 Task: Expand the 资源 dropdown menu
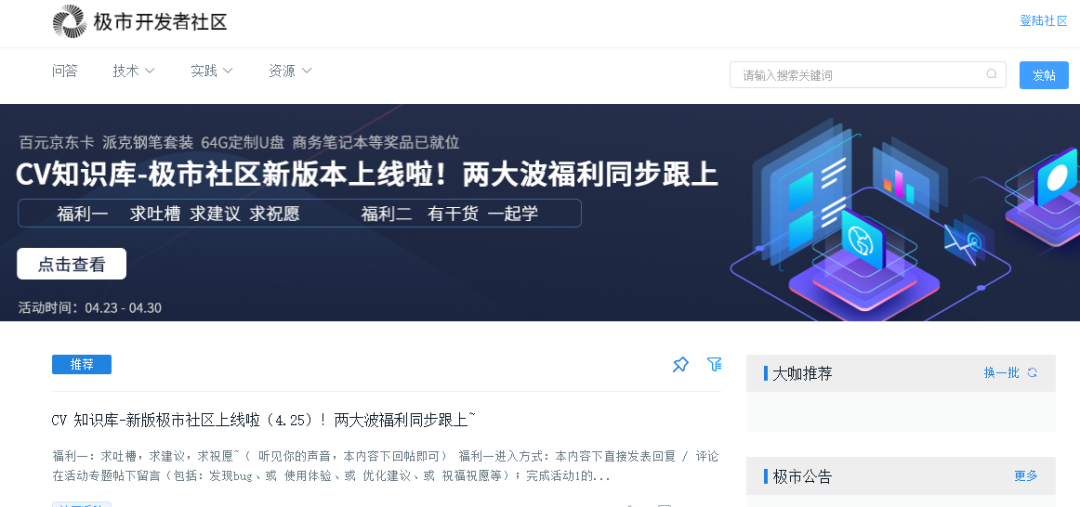pos(290,70)
